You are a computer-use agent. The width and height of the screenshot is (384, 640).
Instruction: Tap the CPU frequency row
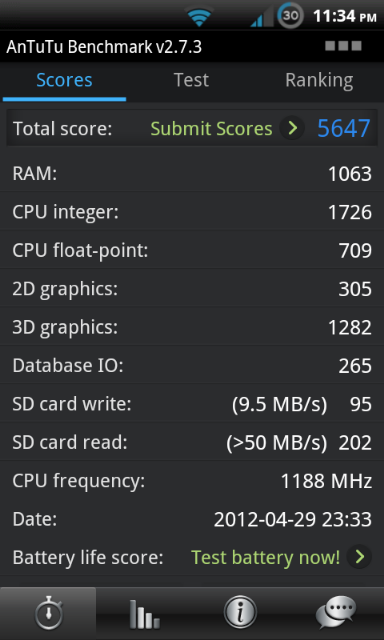[192, 481]
